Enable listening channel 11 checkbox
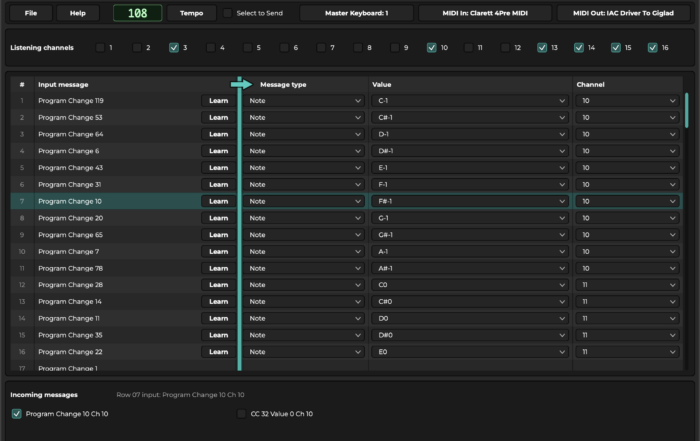Viewport: 700px width, 441px height. [x=468, y=48]
